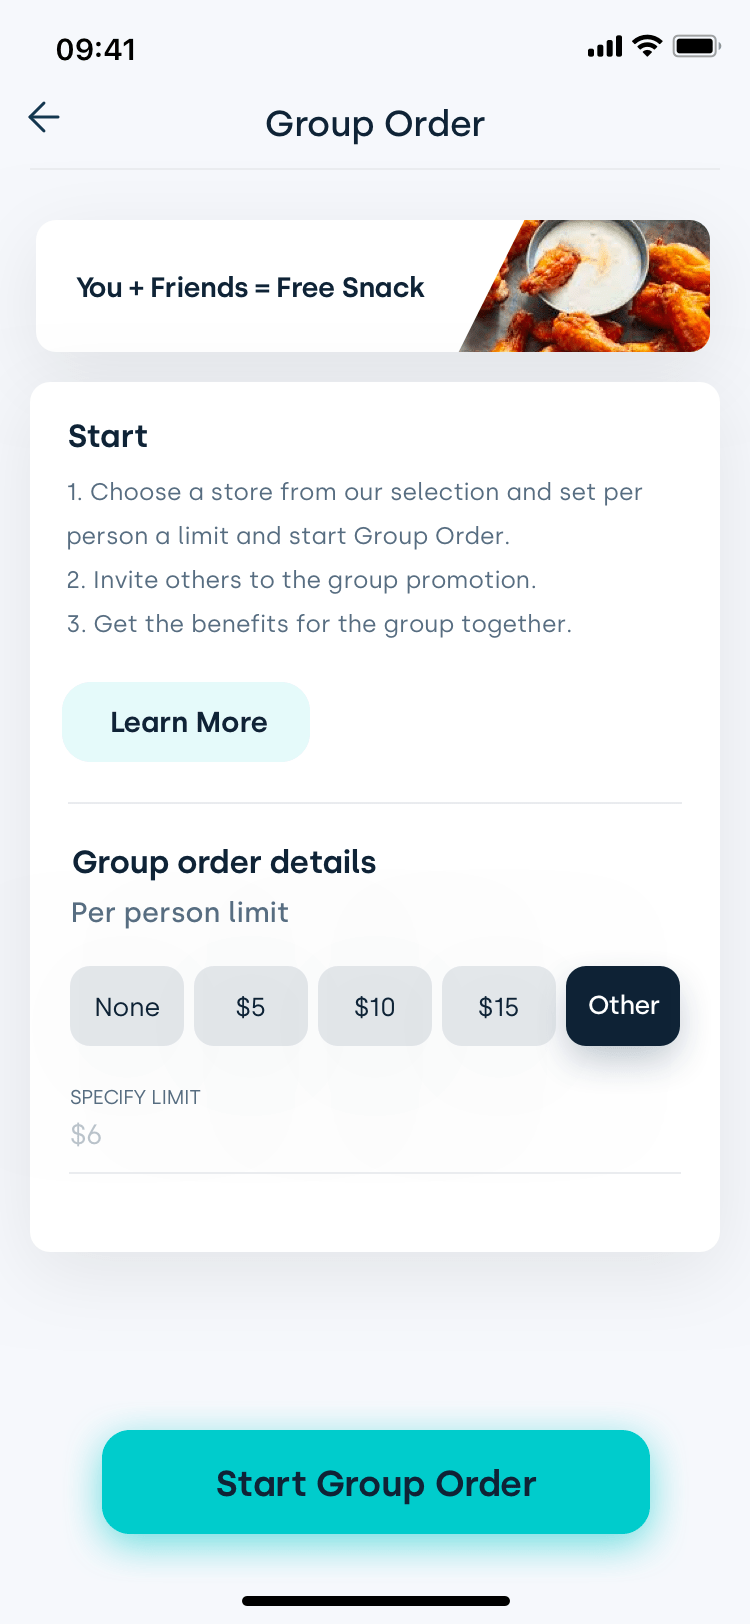The height and width of the screenshot is (1624, 750).
Task: Open the Learn More info
Action: coord(186,722)
